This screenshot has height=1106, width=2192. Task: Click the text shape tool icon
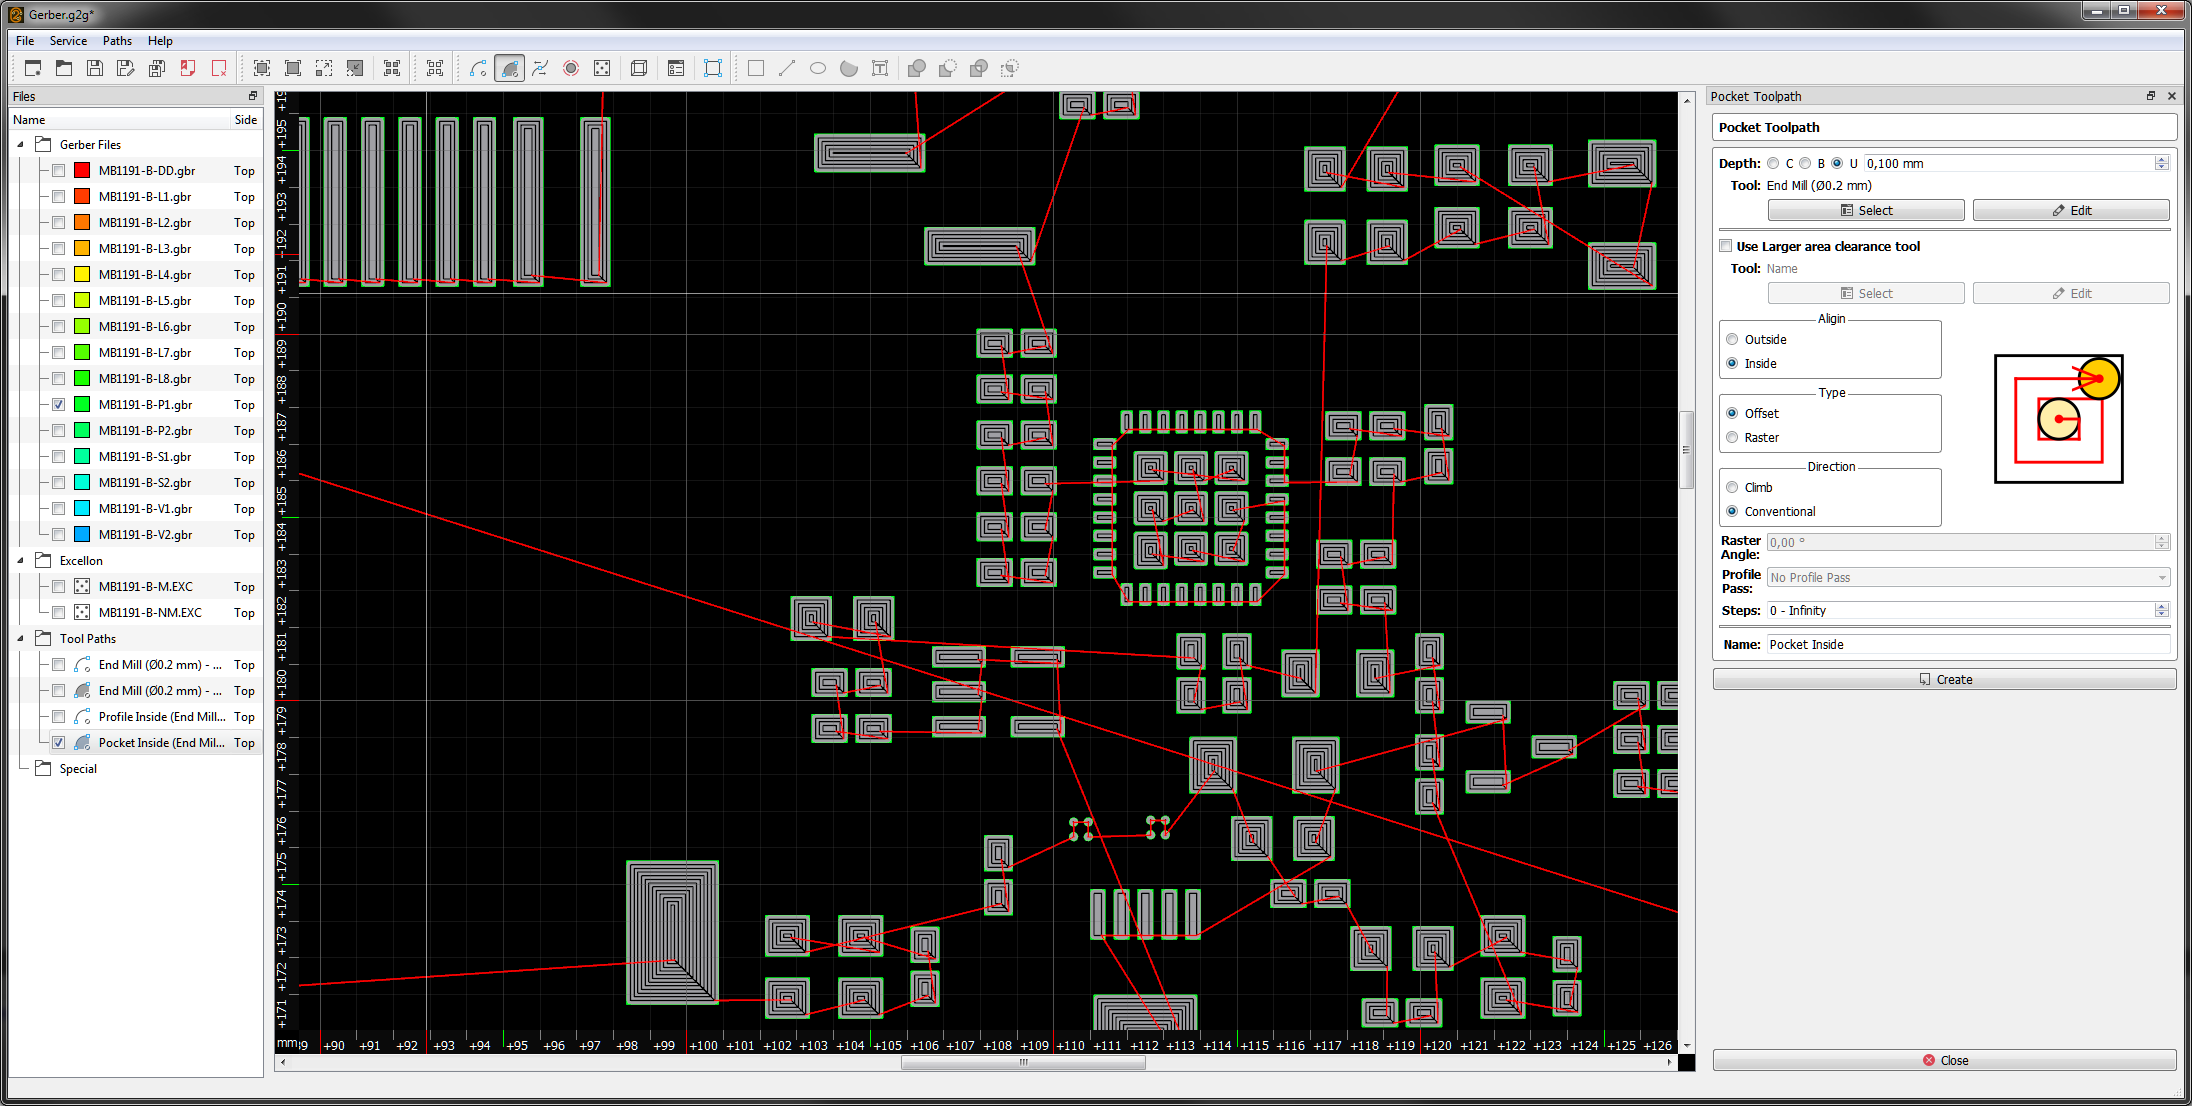tap(880, 68)
